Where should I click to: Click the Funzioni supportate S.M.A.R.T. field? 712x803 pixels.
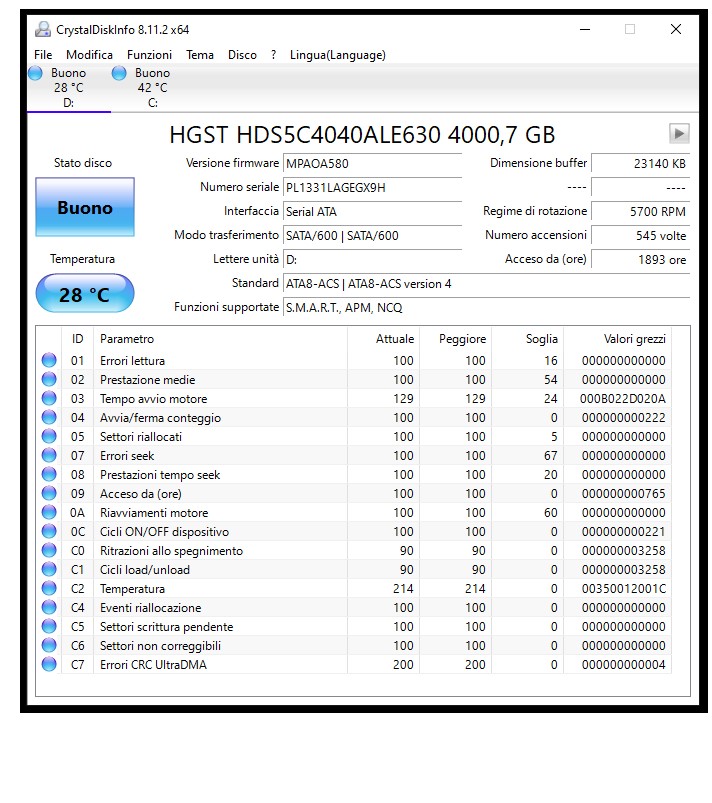pyautogui.click(x=486, y=308)
